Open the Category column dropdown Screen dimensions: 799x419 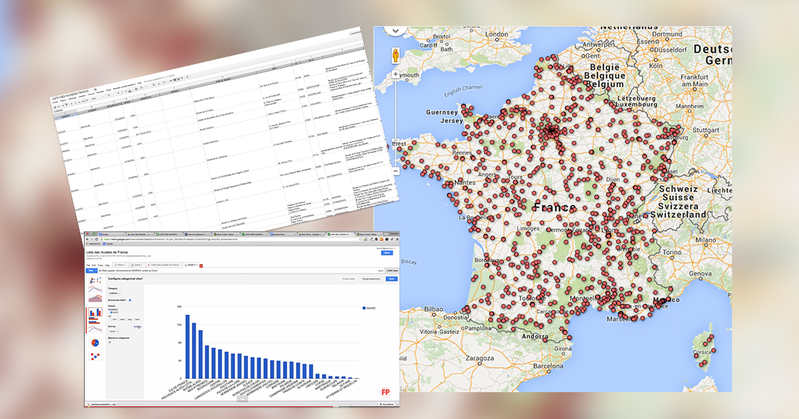(115, 293)
